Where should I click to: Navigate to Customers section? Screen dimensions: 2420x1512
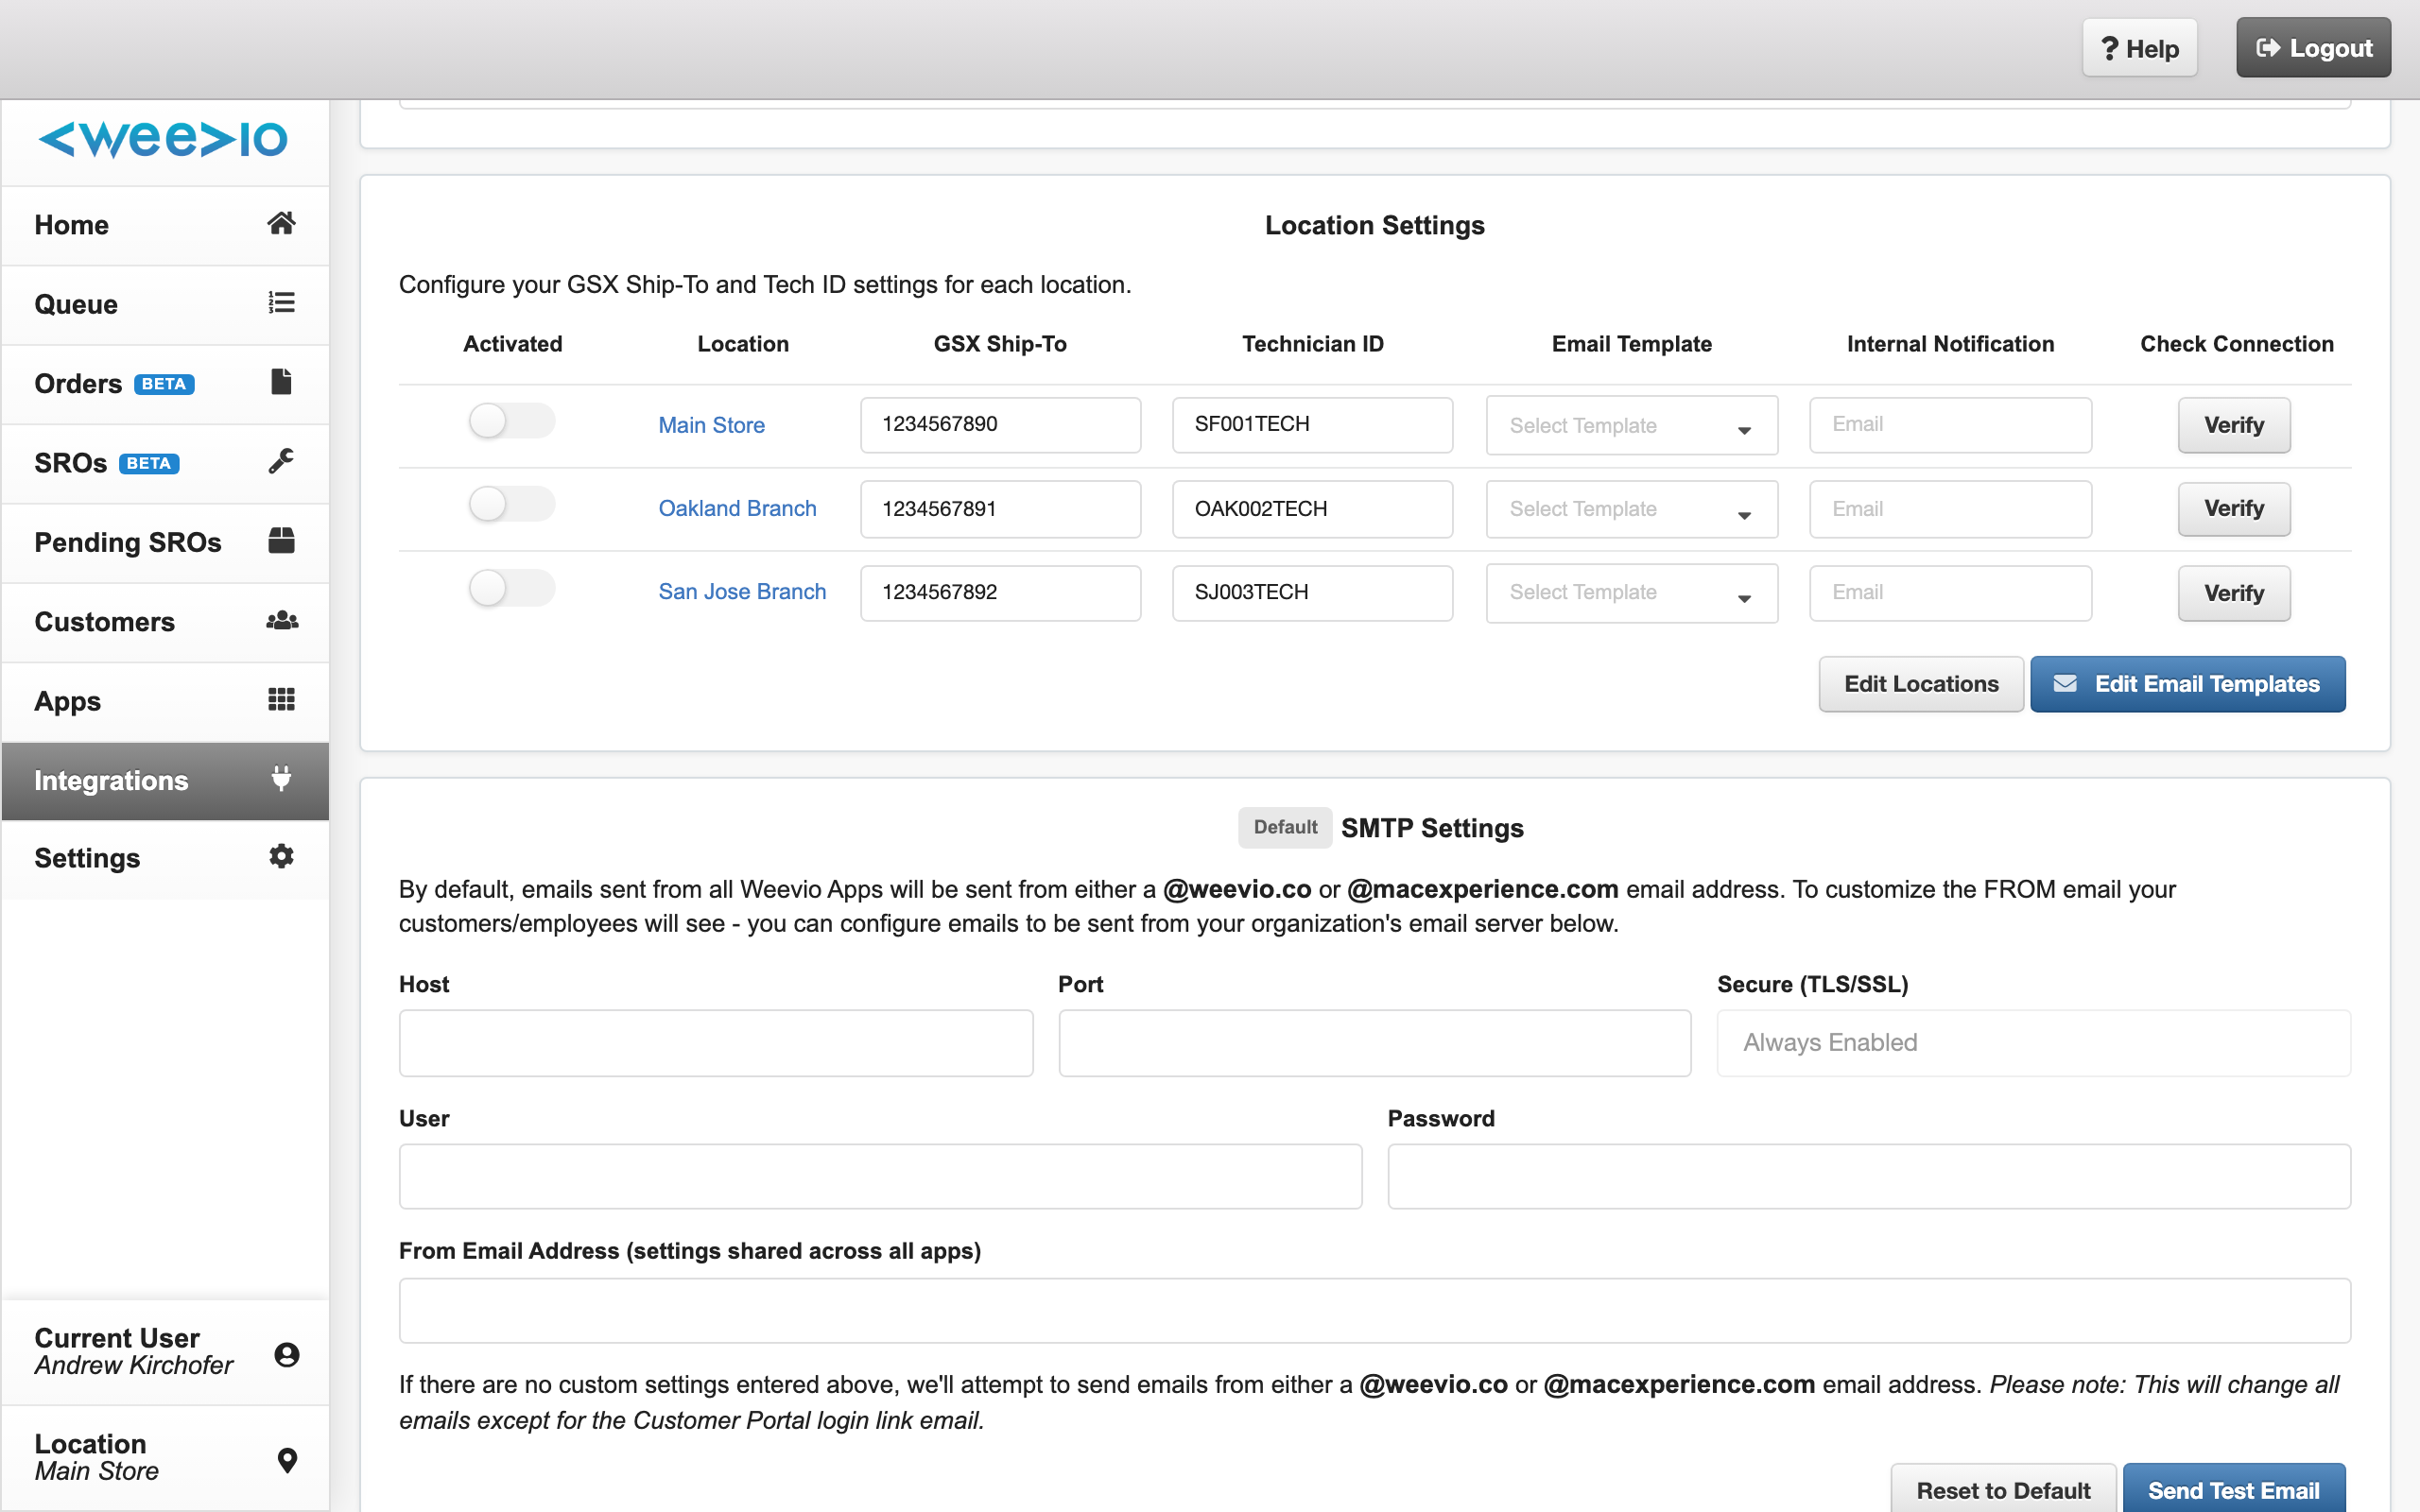pos(165,622)
